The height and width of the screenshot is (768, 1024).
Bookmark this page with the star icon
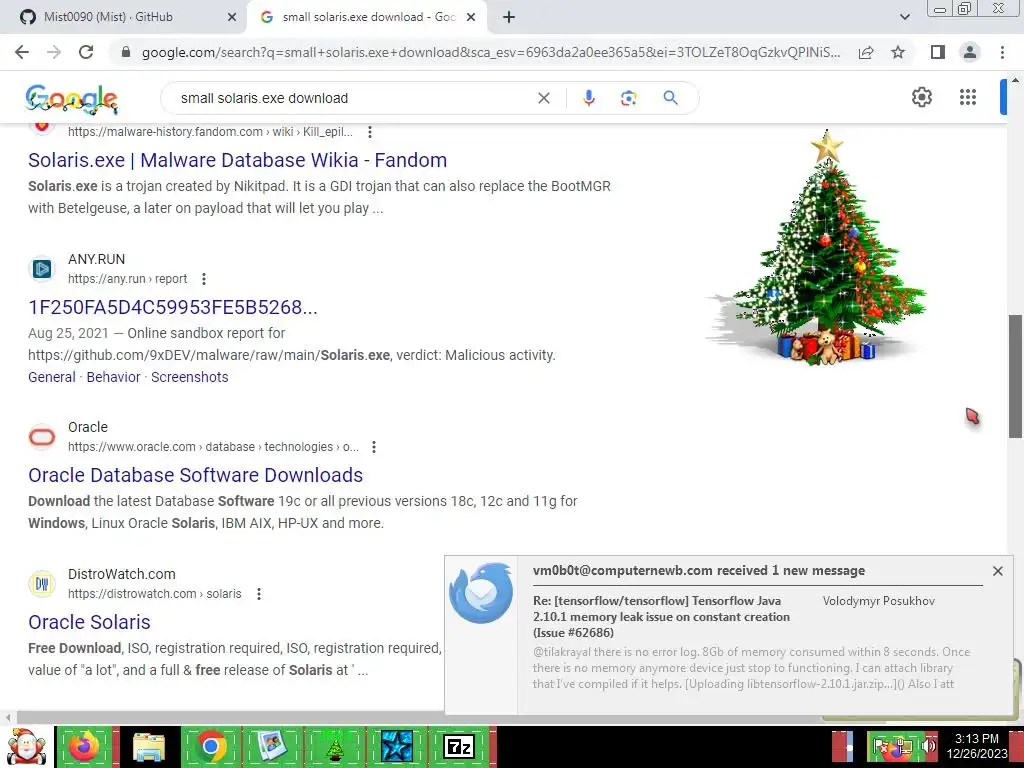[898, 52]
